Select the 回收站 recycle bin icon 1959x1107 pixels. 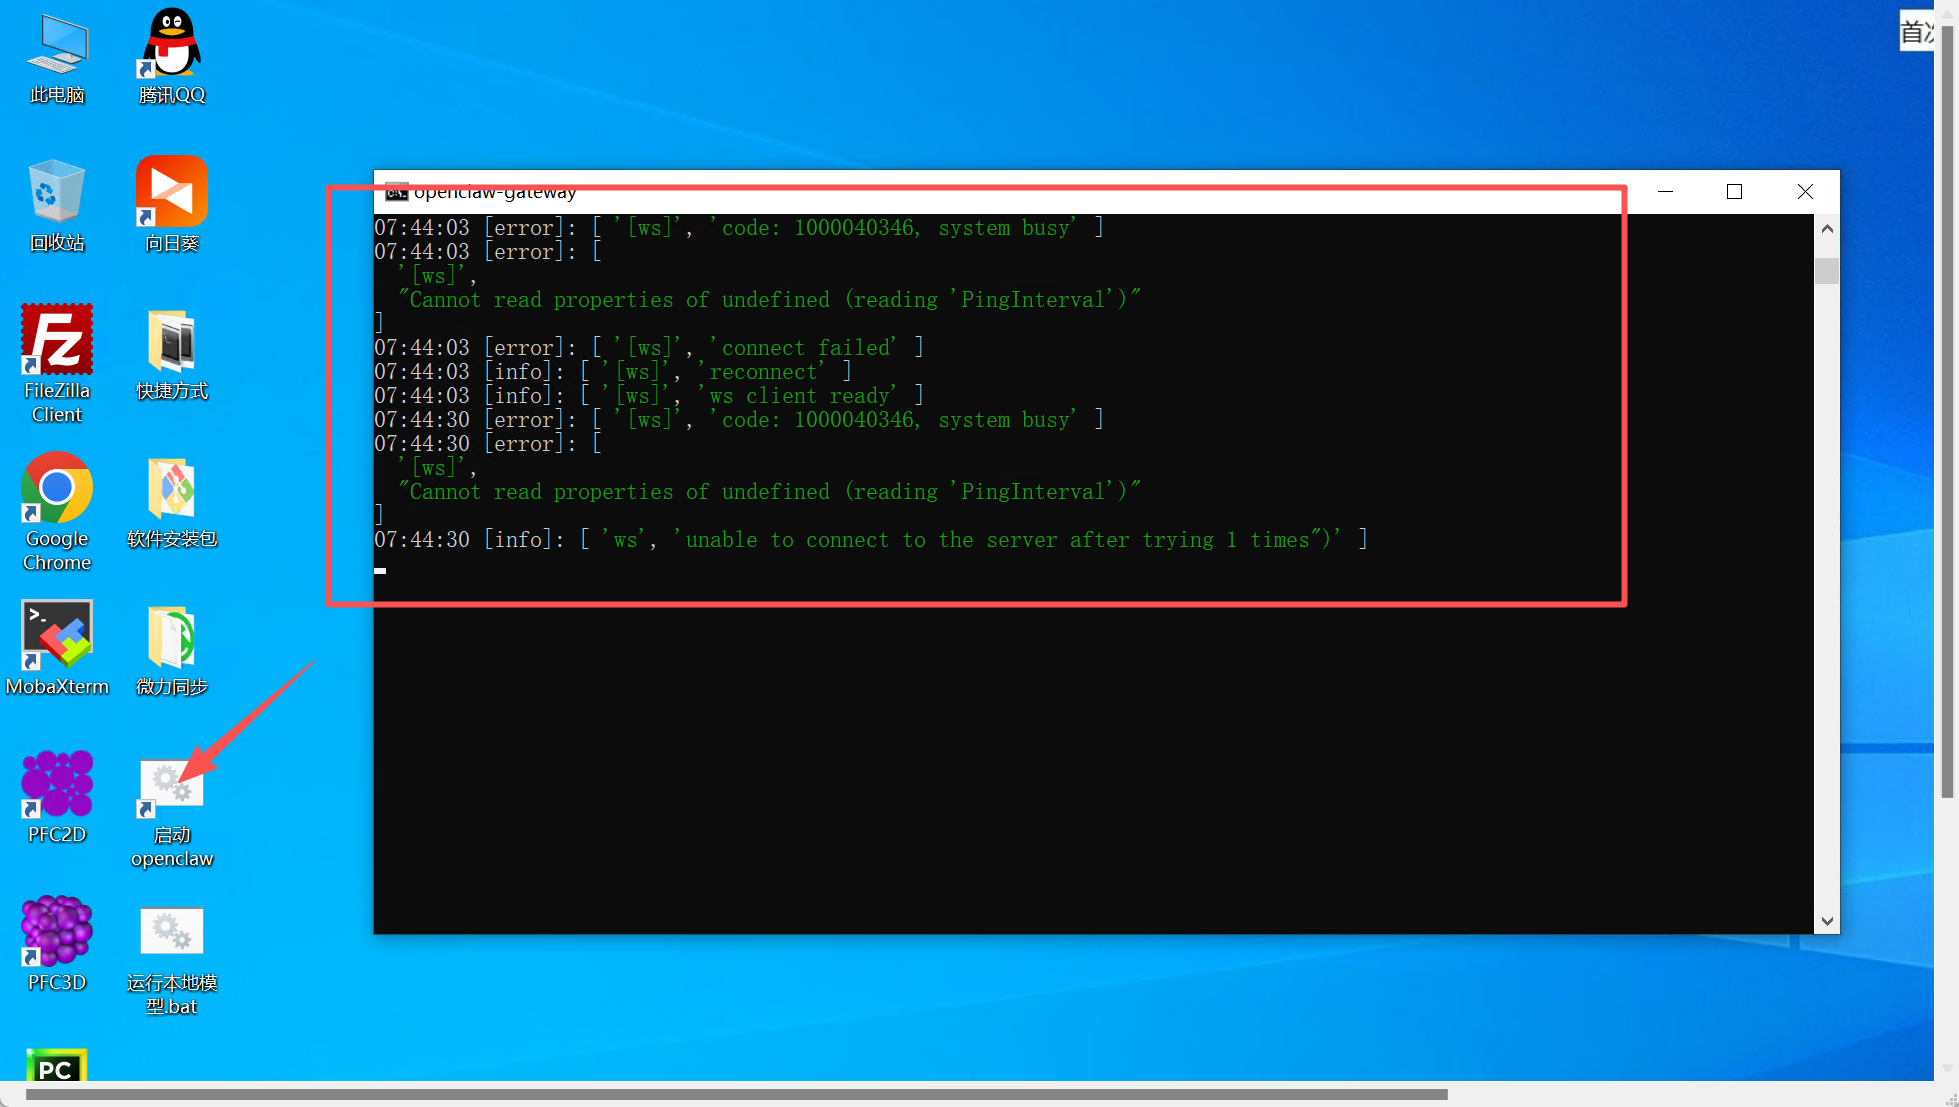[x=57, y=192]
